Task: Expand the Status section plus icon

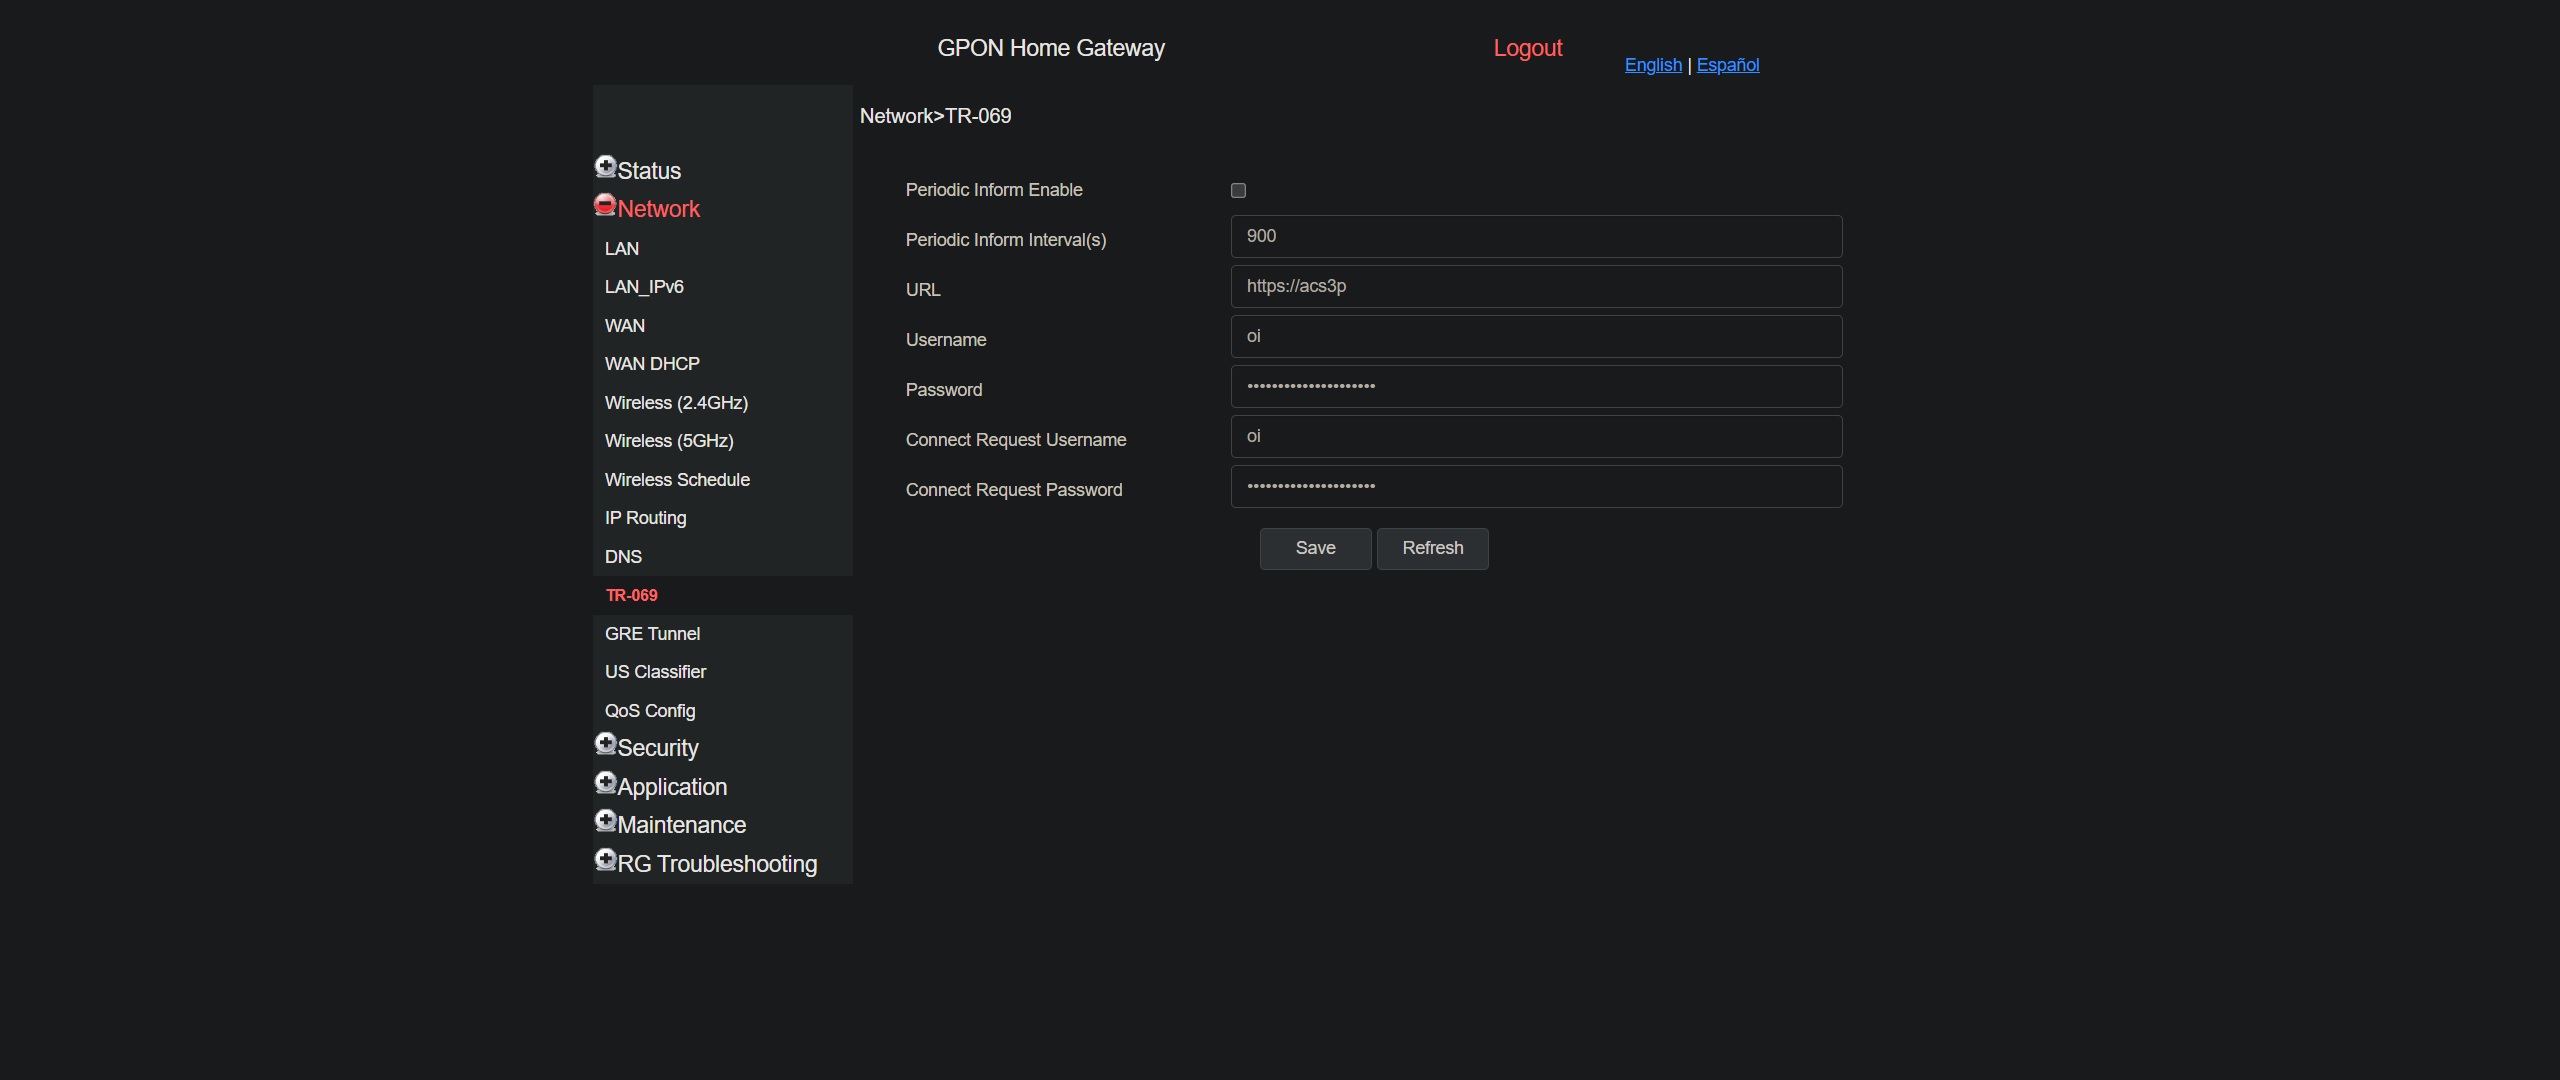Action: pyautogui.click(x=605, y=166)
